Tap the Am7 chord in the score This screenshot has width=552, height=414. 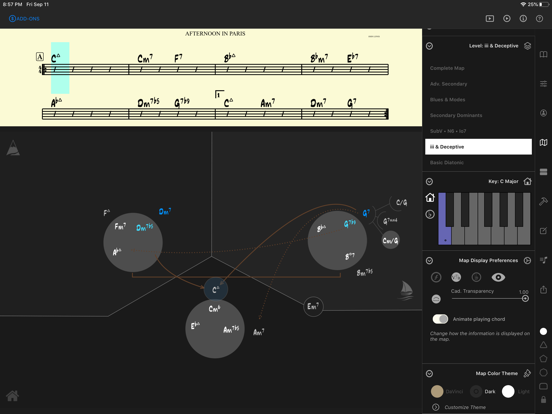coord(268,103)
